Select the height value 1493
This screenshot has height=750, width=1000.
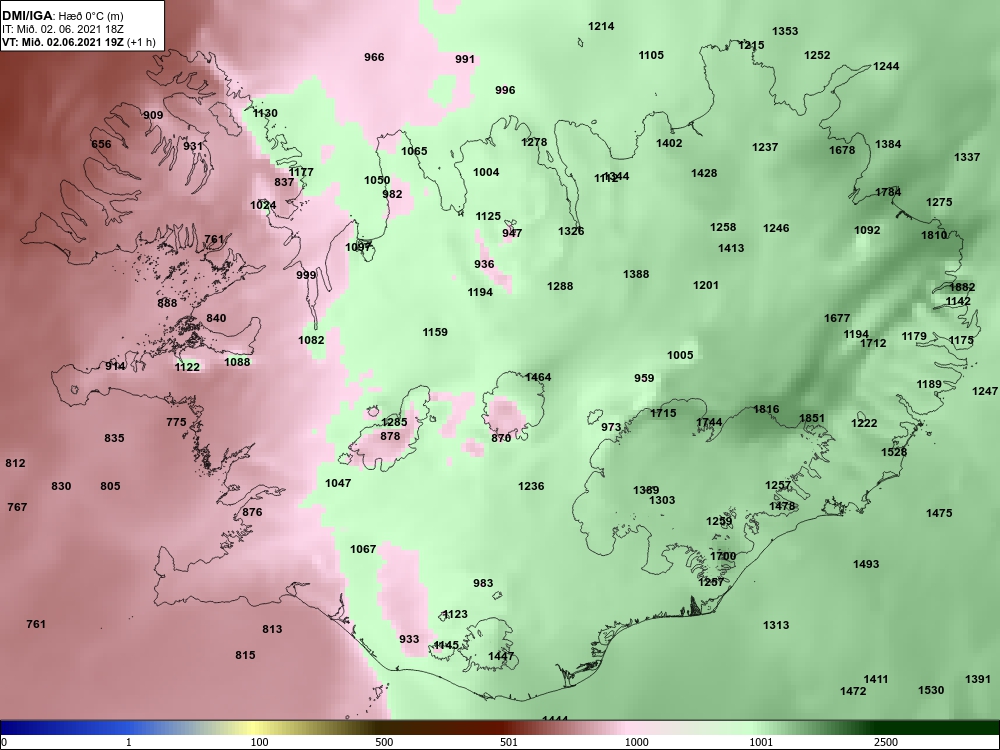[x=865, y=564]
